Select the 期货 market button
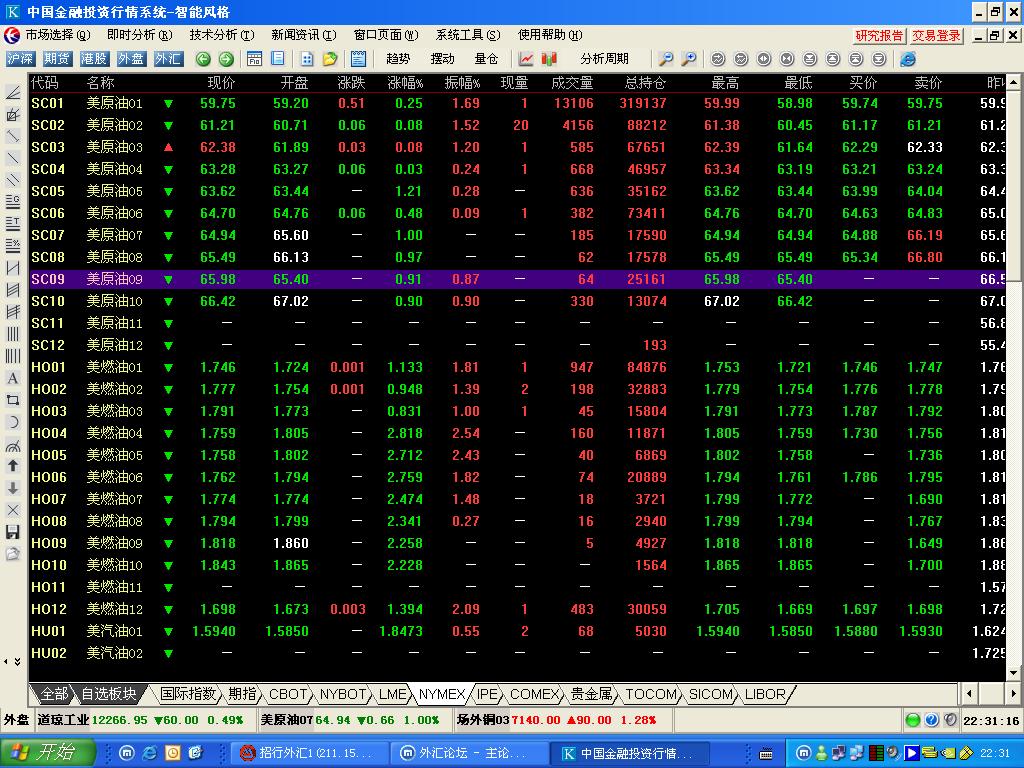Viewport: 1024px width, 768px height. pos(57,59)
